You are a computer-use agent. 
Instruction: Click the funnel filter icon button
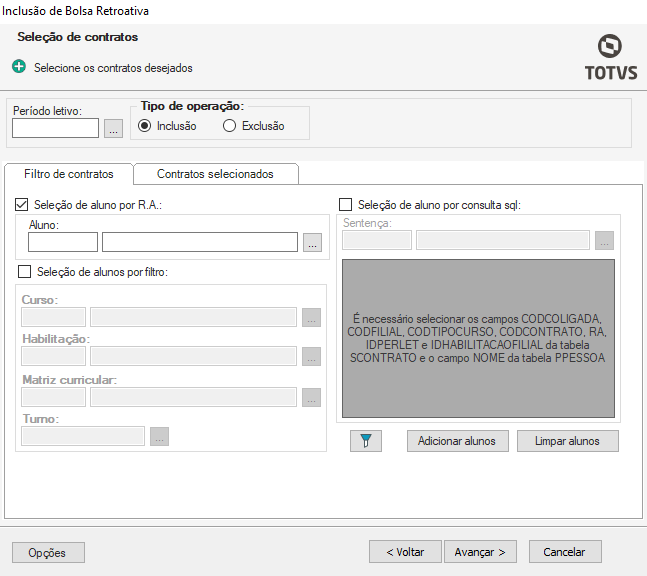(x=366, y=441)
